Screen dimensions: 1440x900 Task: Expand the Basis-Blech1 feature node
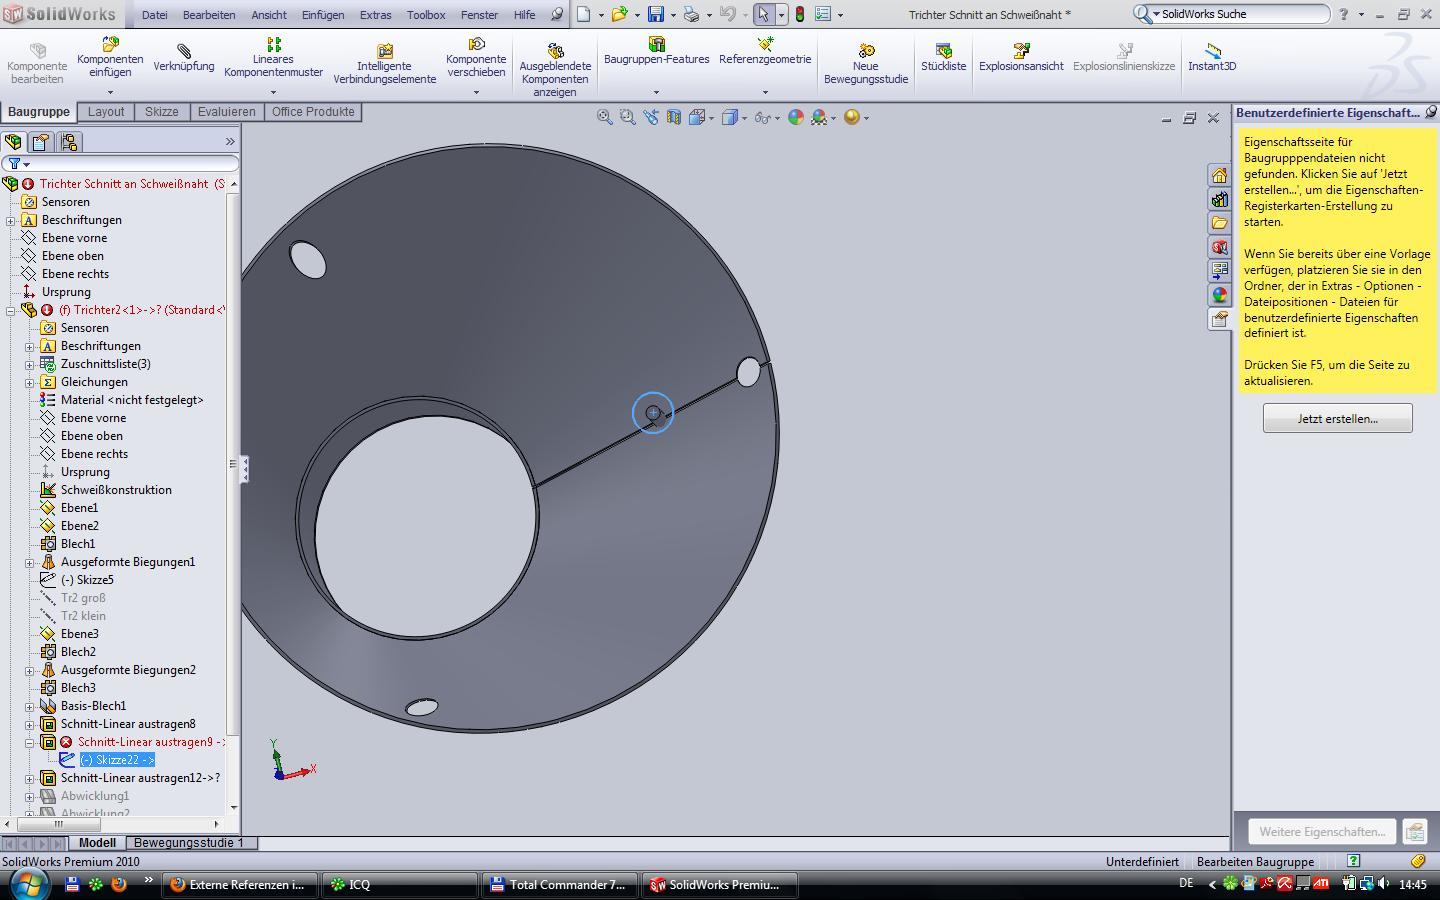pyautogui.click(x=30, y=706)
